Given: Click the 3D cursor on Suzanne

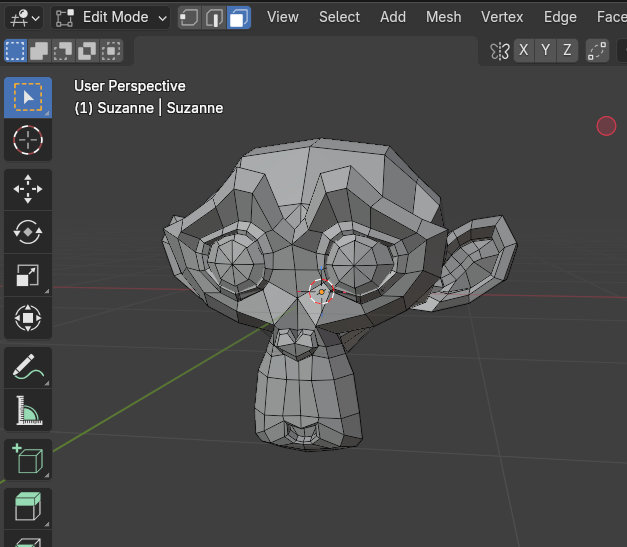Looking at the screenshot, I should pyautogui.click(x=321, y=292).
